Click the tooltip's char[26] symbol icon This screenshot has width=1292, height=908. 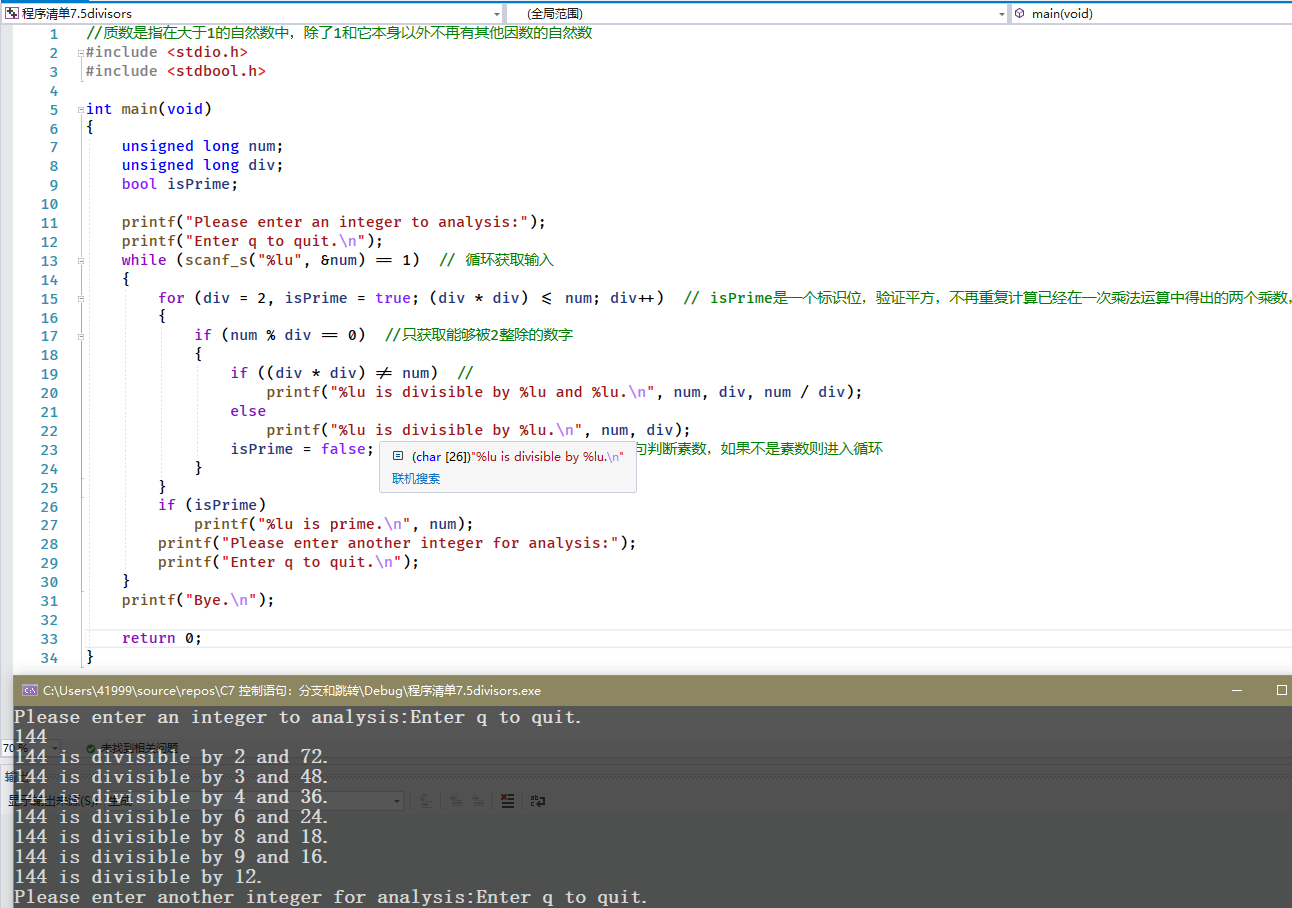[x=398, y=455]
